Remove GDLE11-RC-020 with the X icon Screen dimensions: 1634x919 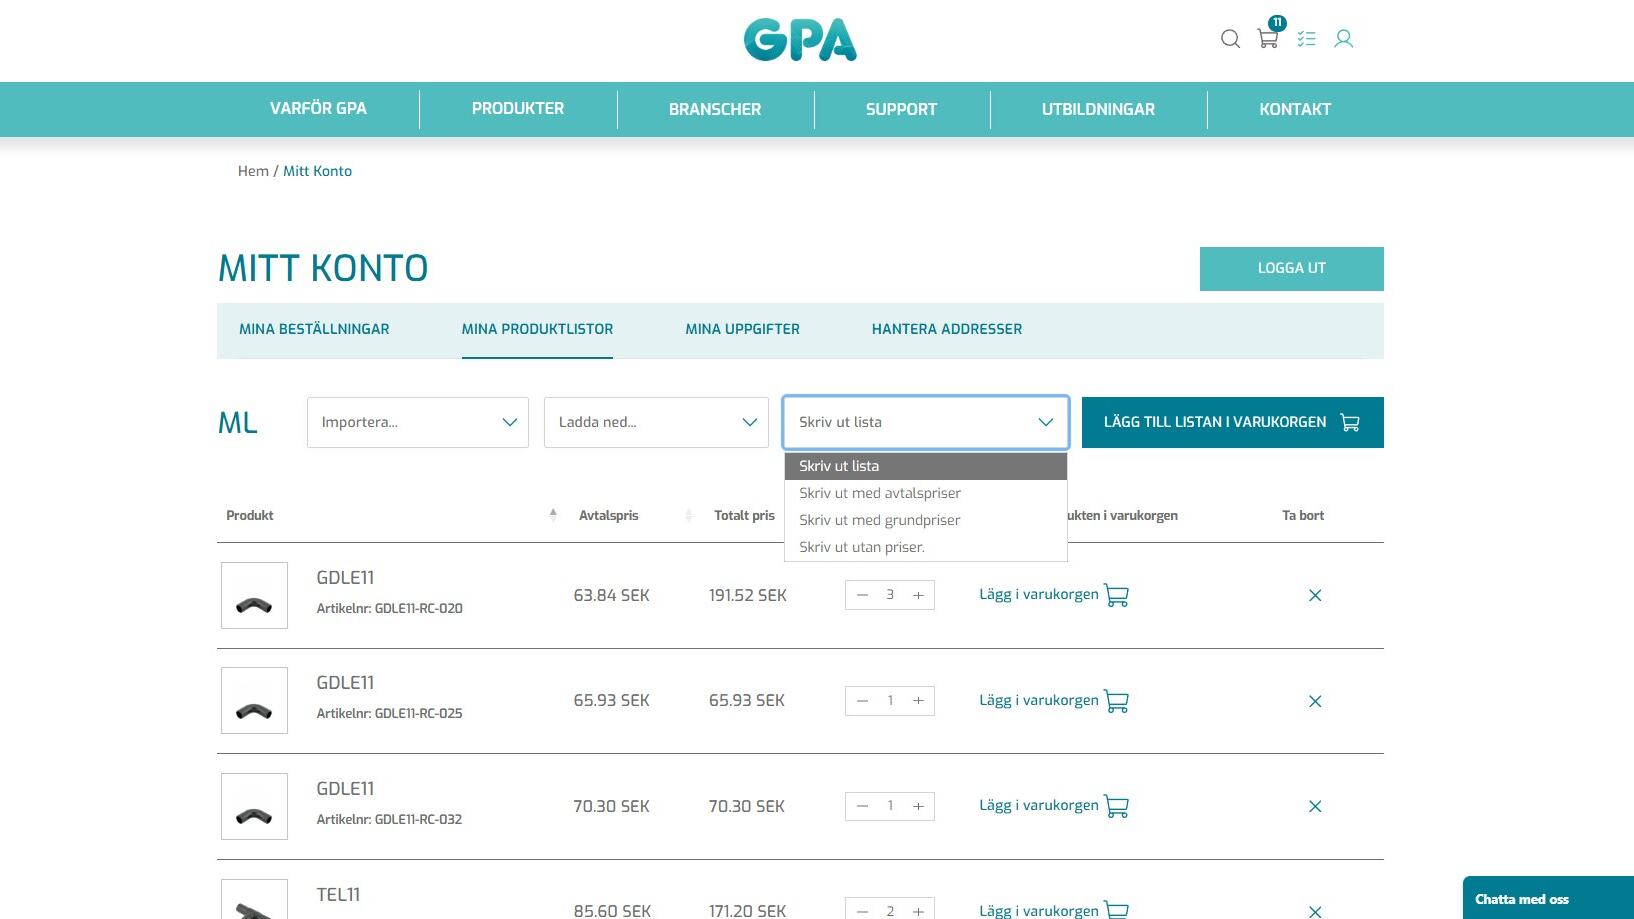(1315, 596)
